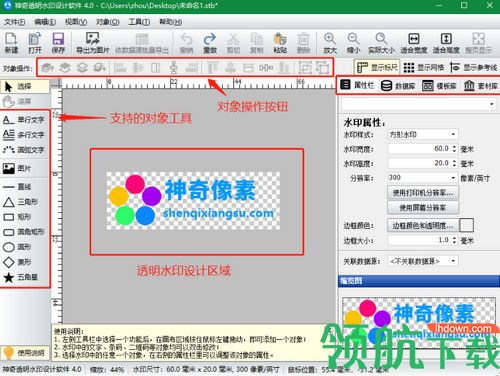500x376 pixels.
Task: Click the 删除 trash icon
Action: click(303, 43)
